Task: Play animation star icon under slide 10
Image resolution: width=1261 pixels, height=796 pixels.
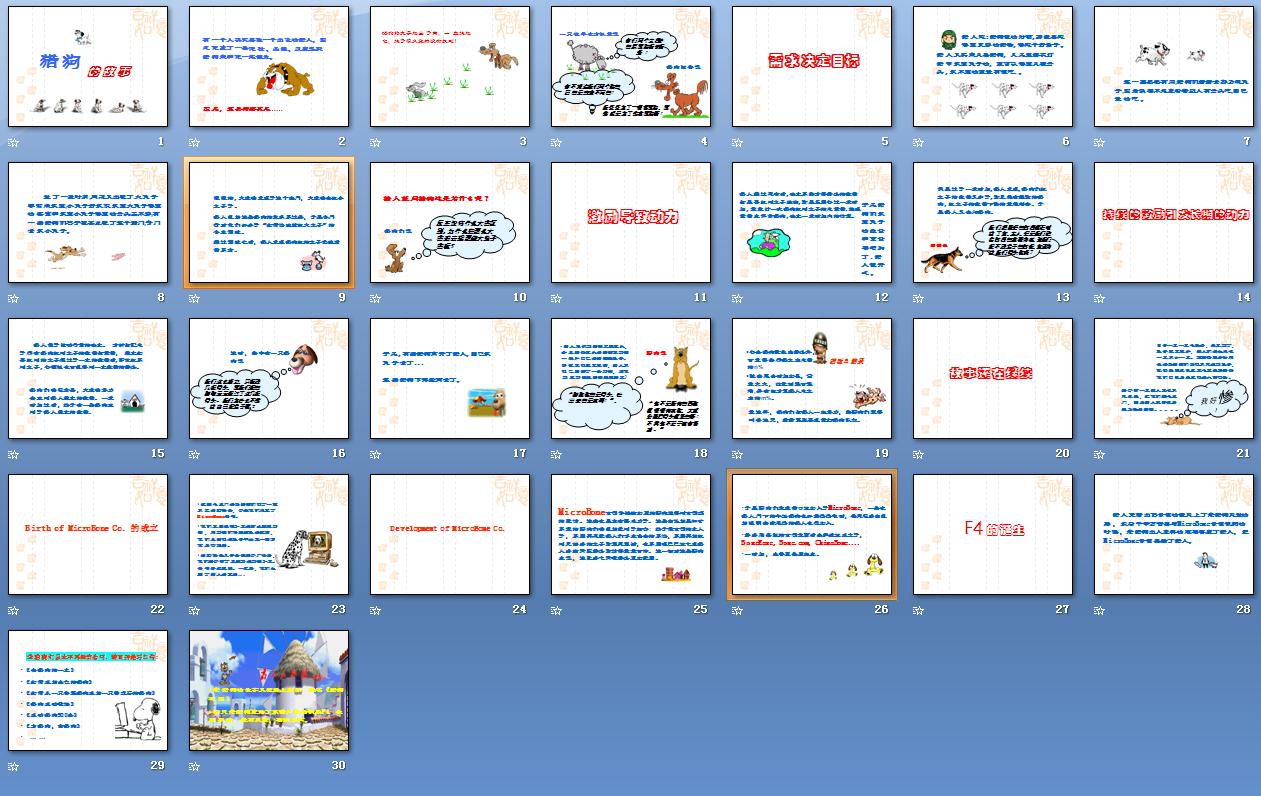Action: [x=375, y=299]
